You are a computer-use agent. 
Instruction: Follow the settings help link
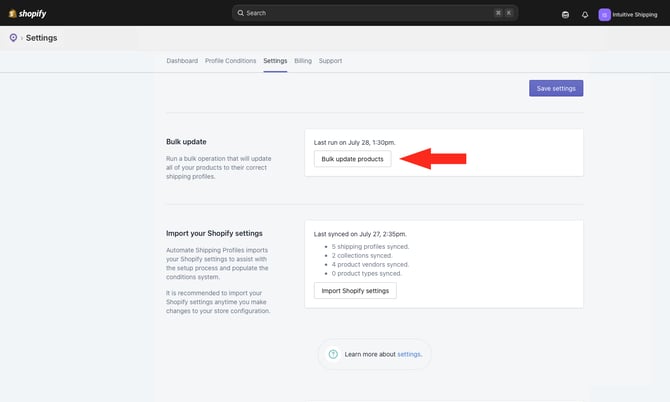(409, 354)
